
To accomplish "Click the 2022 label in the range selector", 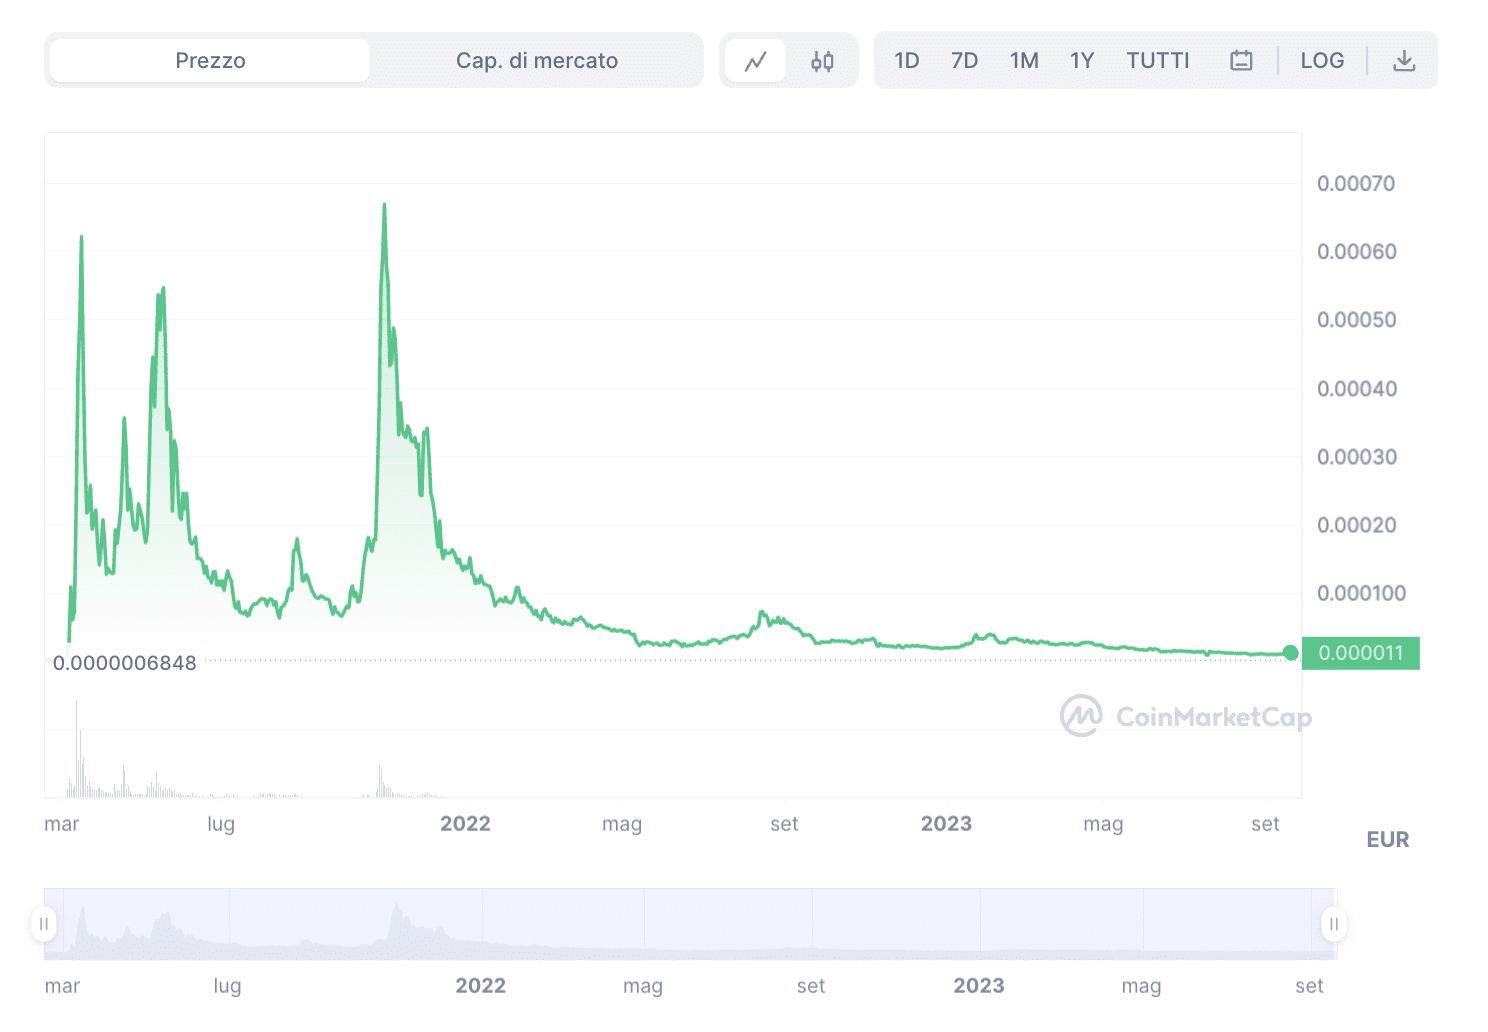I will pos(481,985).
